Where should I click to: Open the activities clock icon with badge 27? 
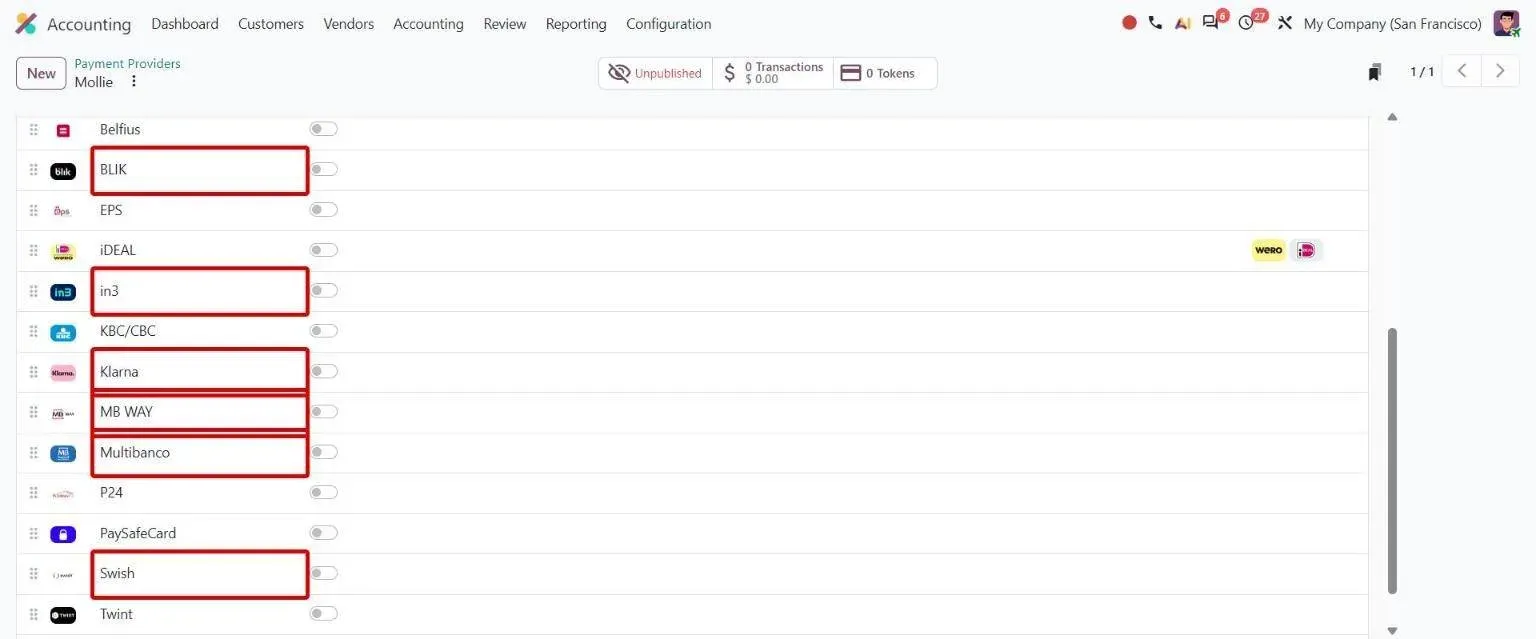click(1246, 23)
